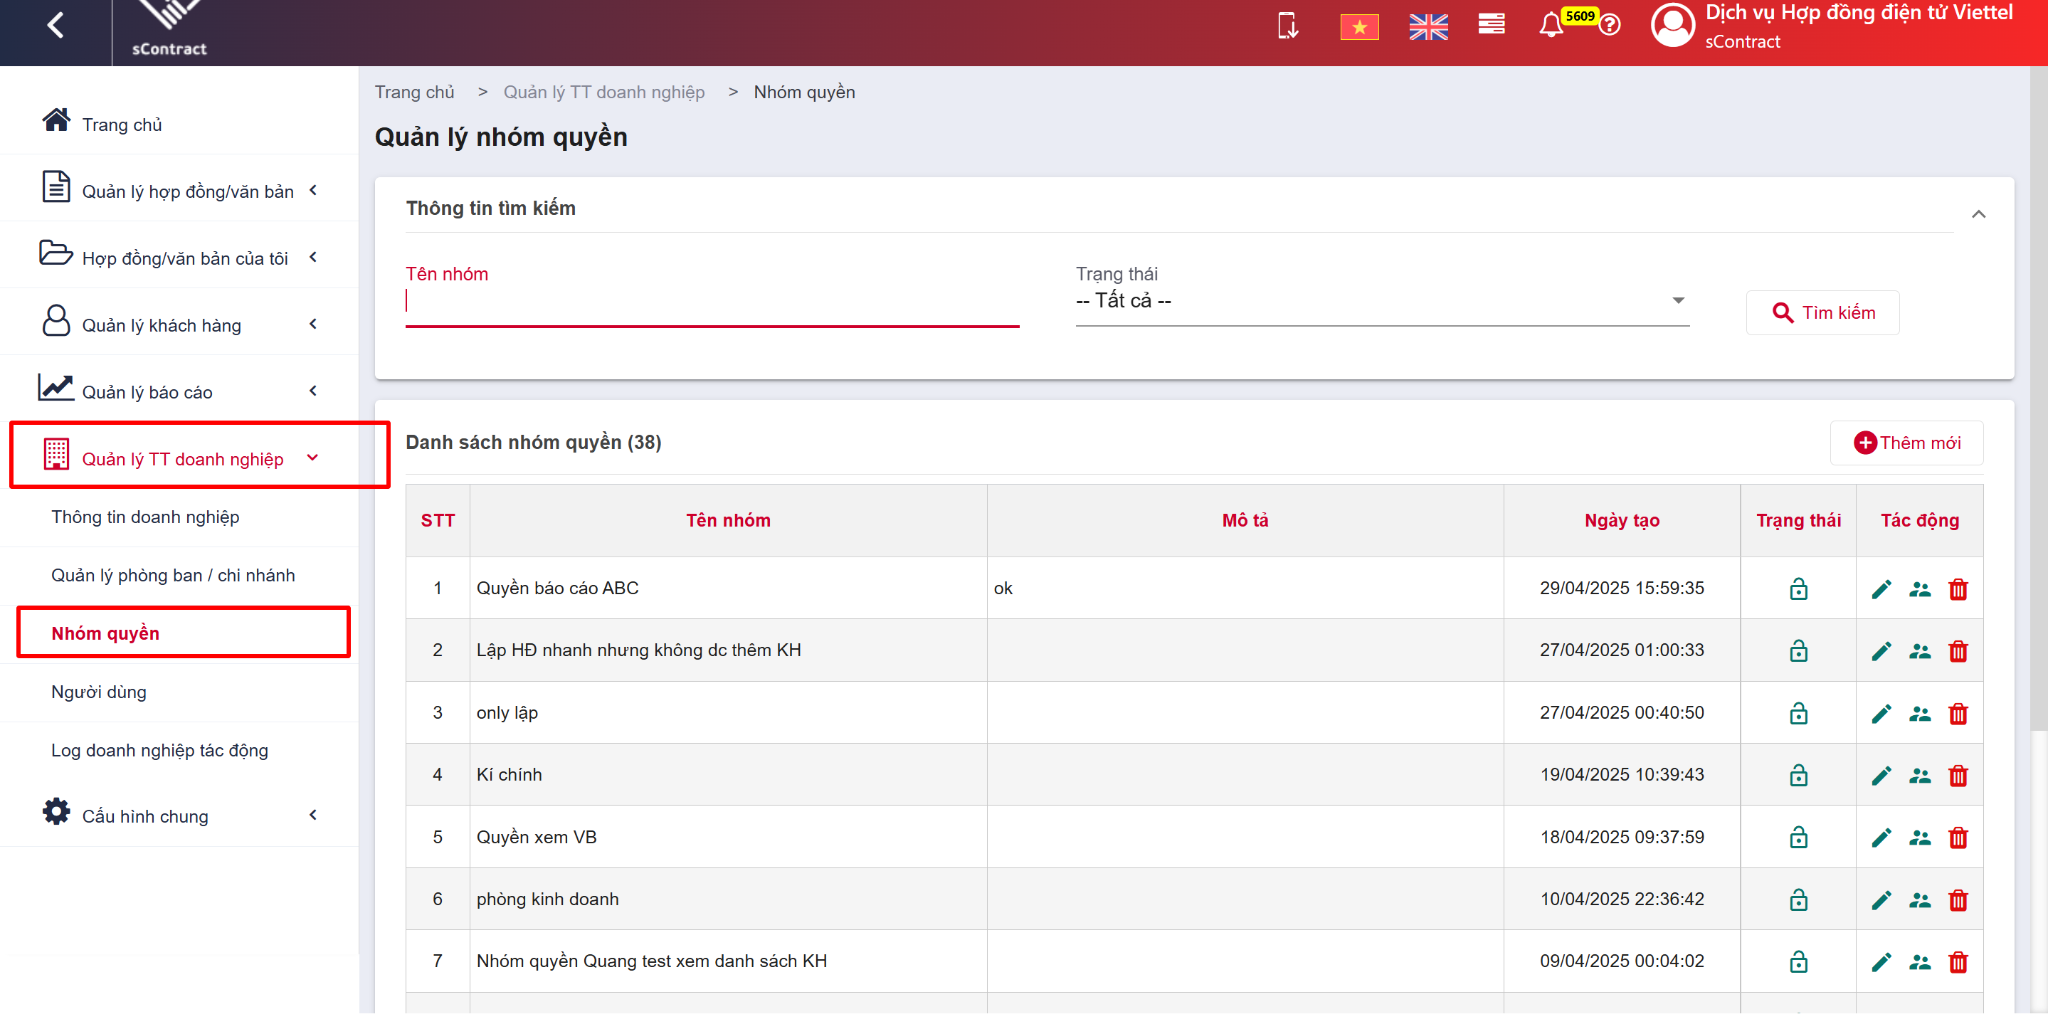This screenshot has height=1023, width=2048.
Task: Delete the 'only lập' group via trash icon
Action: pyautogui.click(x=1958, y=714)
